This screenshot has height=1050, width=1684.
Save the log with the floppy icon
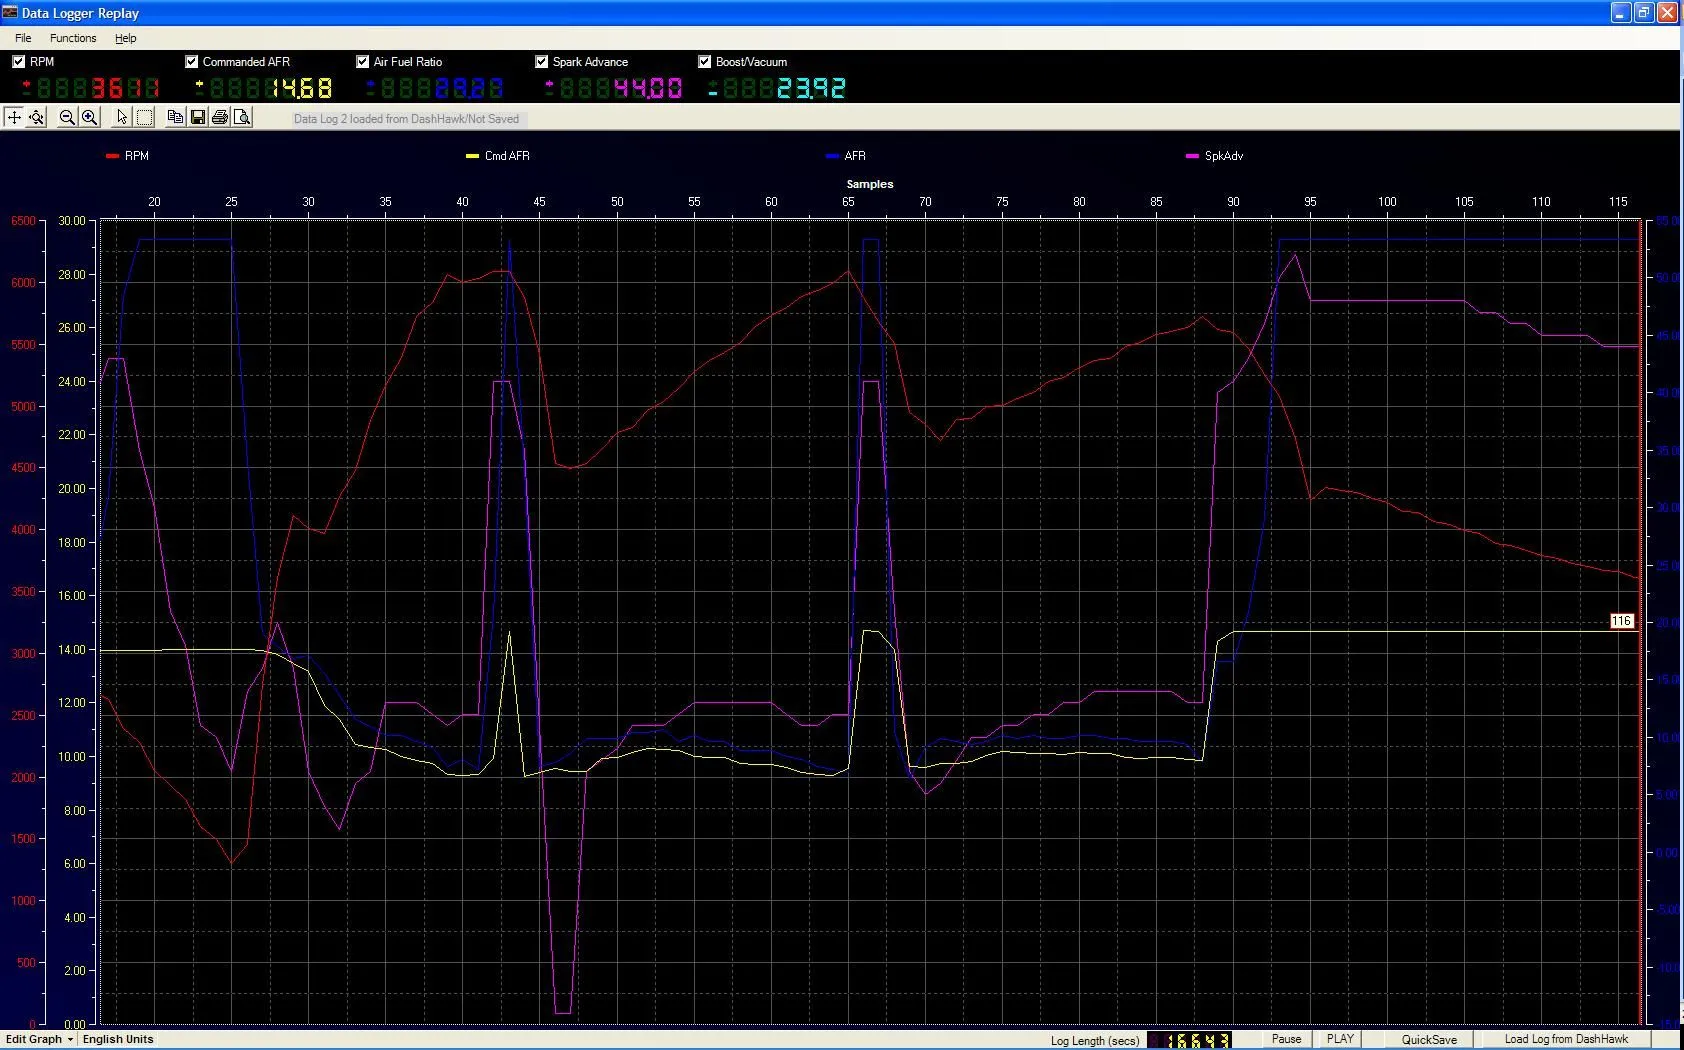[x=198, y=117]
